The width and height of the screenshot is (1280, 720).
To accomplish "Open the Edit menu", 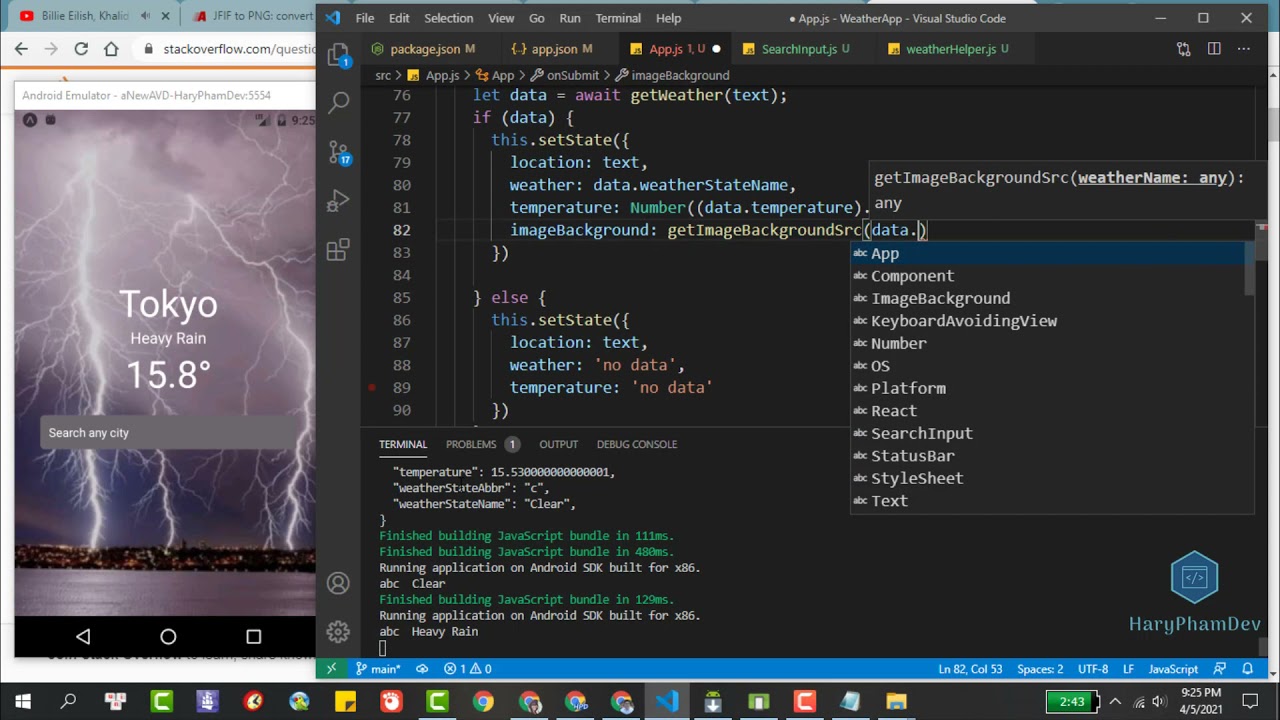I will [x=399, y=18].
